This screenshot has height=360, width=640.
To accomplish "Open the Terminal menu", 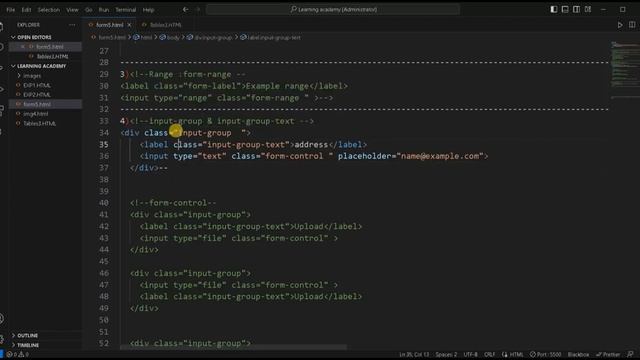I will click(x=126, y=9).
